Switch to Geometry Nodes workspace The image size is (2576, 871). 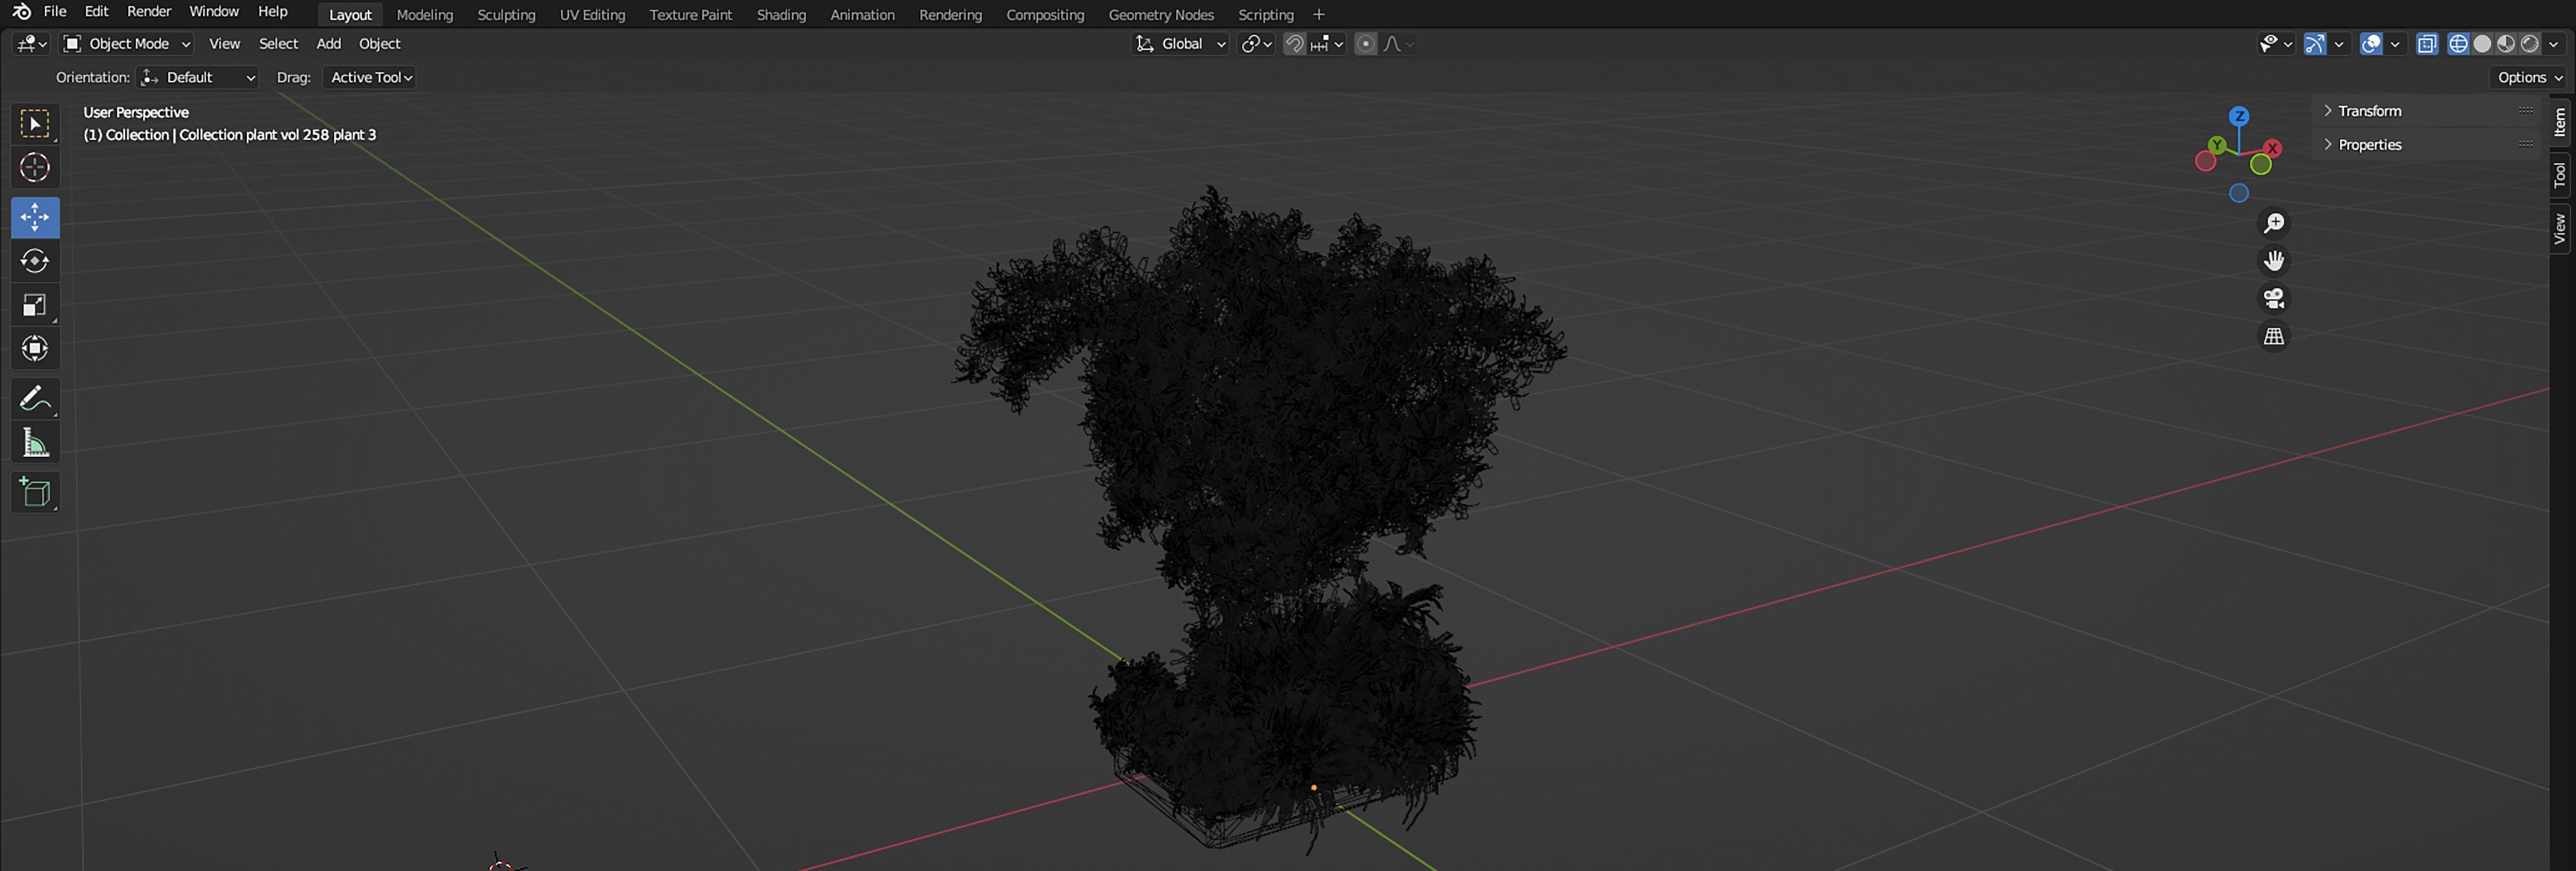pyautogui.click(x=1160, y=15)
